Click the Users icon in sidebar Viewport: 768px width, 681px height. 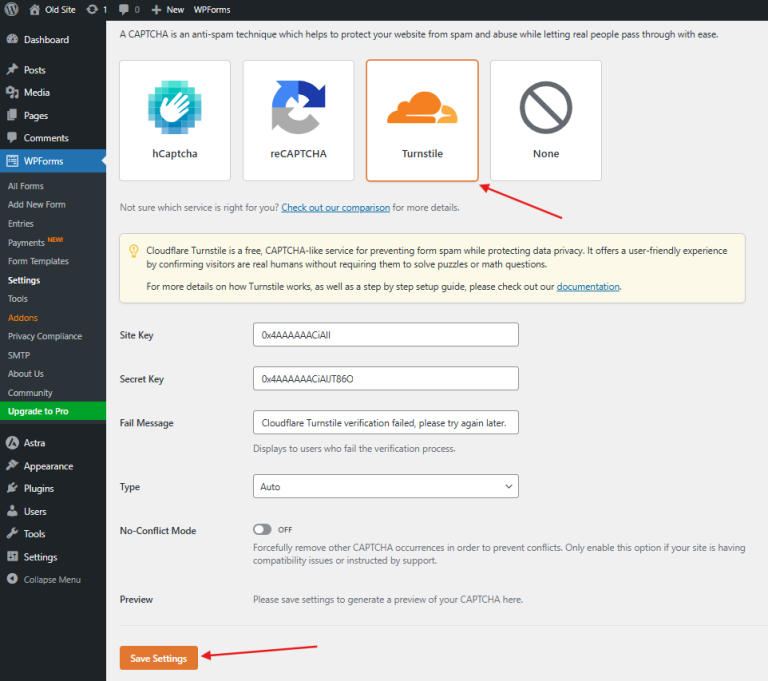point(12,511)
